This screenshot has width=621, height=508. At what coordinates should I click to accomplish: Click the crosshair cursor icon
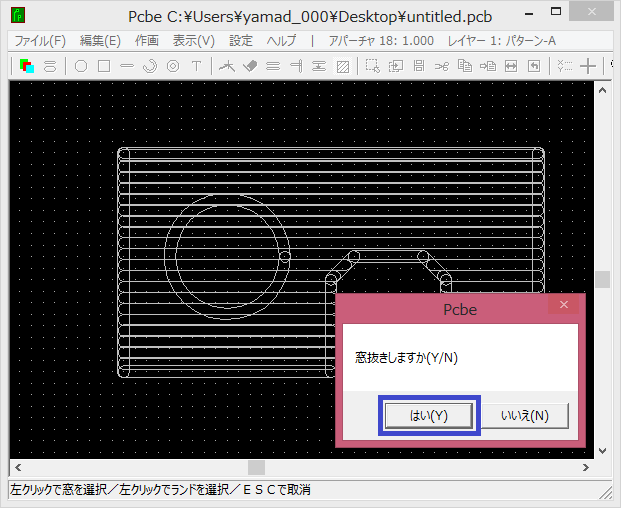click(589, 66)
